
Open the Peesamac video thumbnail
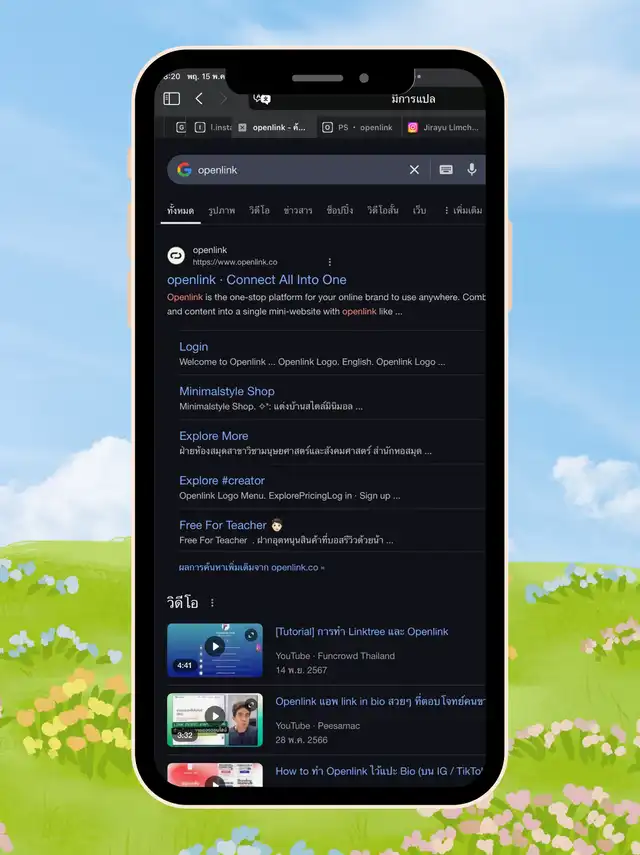click(214, 719)
